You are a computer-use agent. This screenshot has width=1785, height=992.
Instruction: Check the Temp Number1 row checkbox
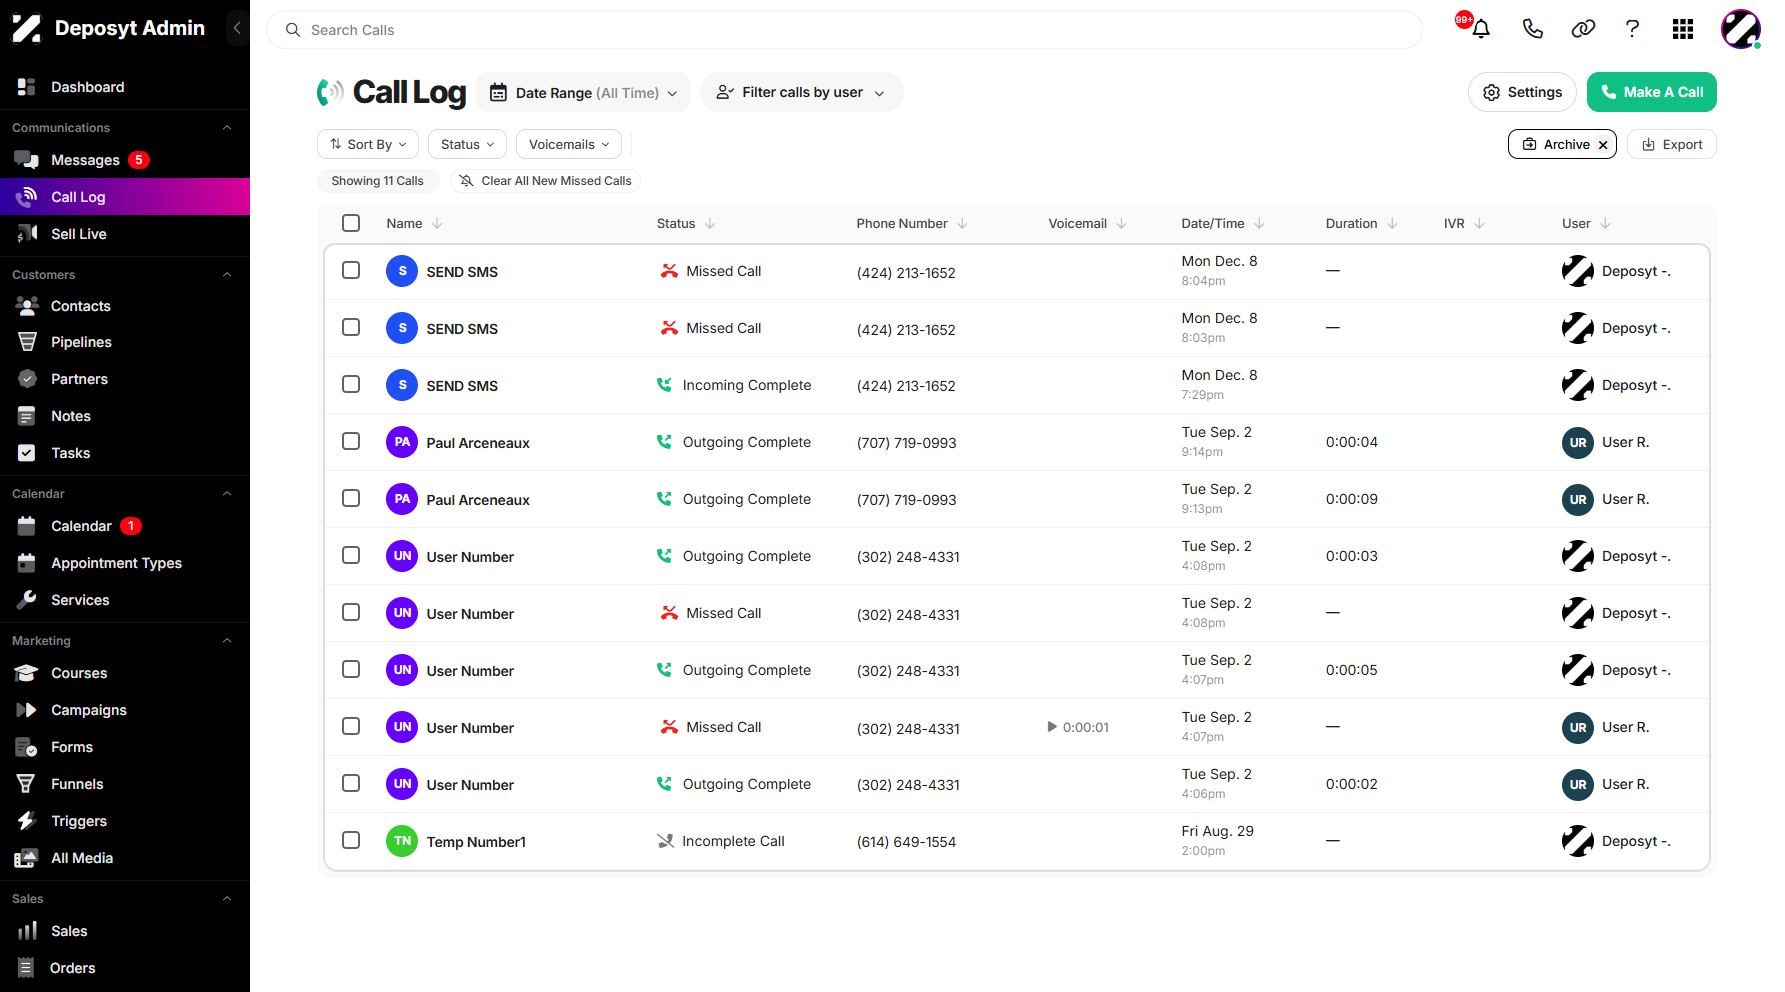[x=351, y=840]
